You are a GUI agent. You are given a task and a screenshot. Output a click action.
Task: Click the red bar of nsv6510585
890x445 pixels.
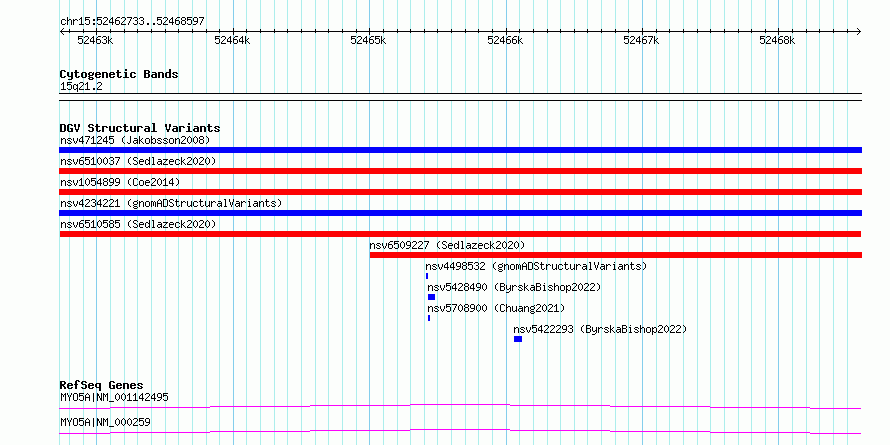click(460, 234)
